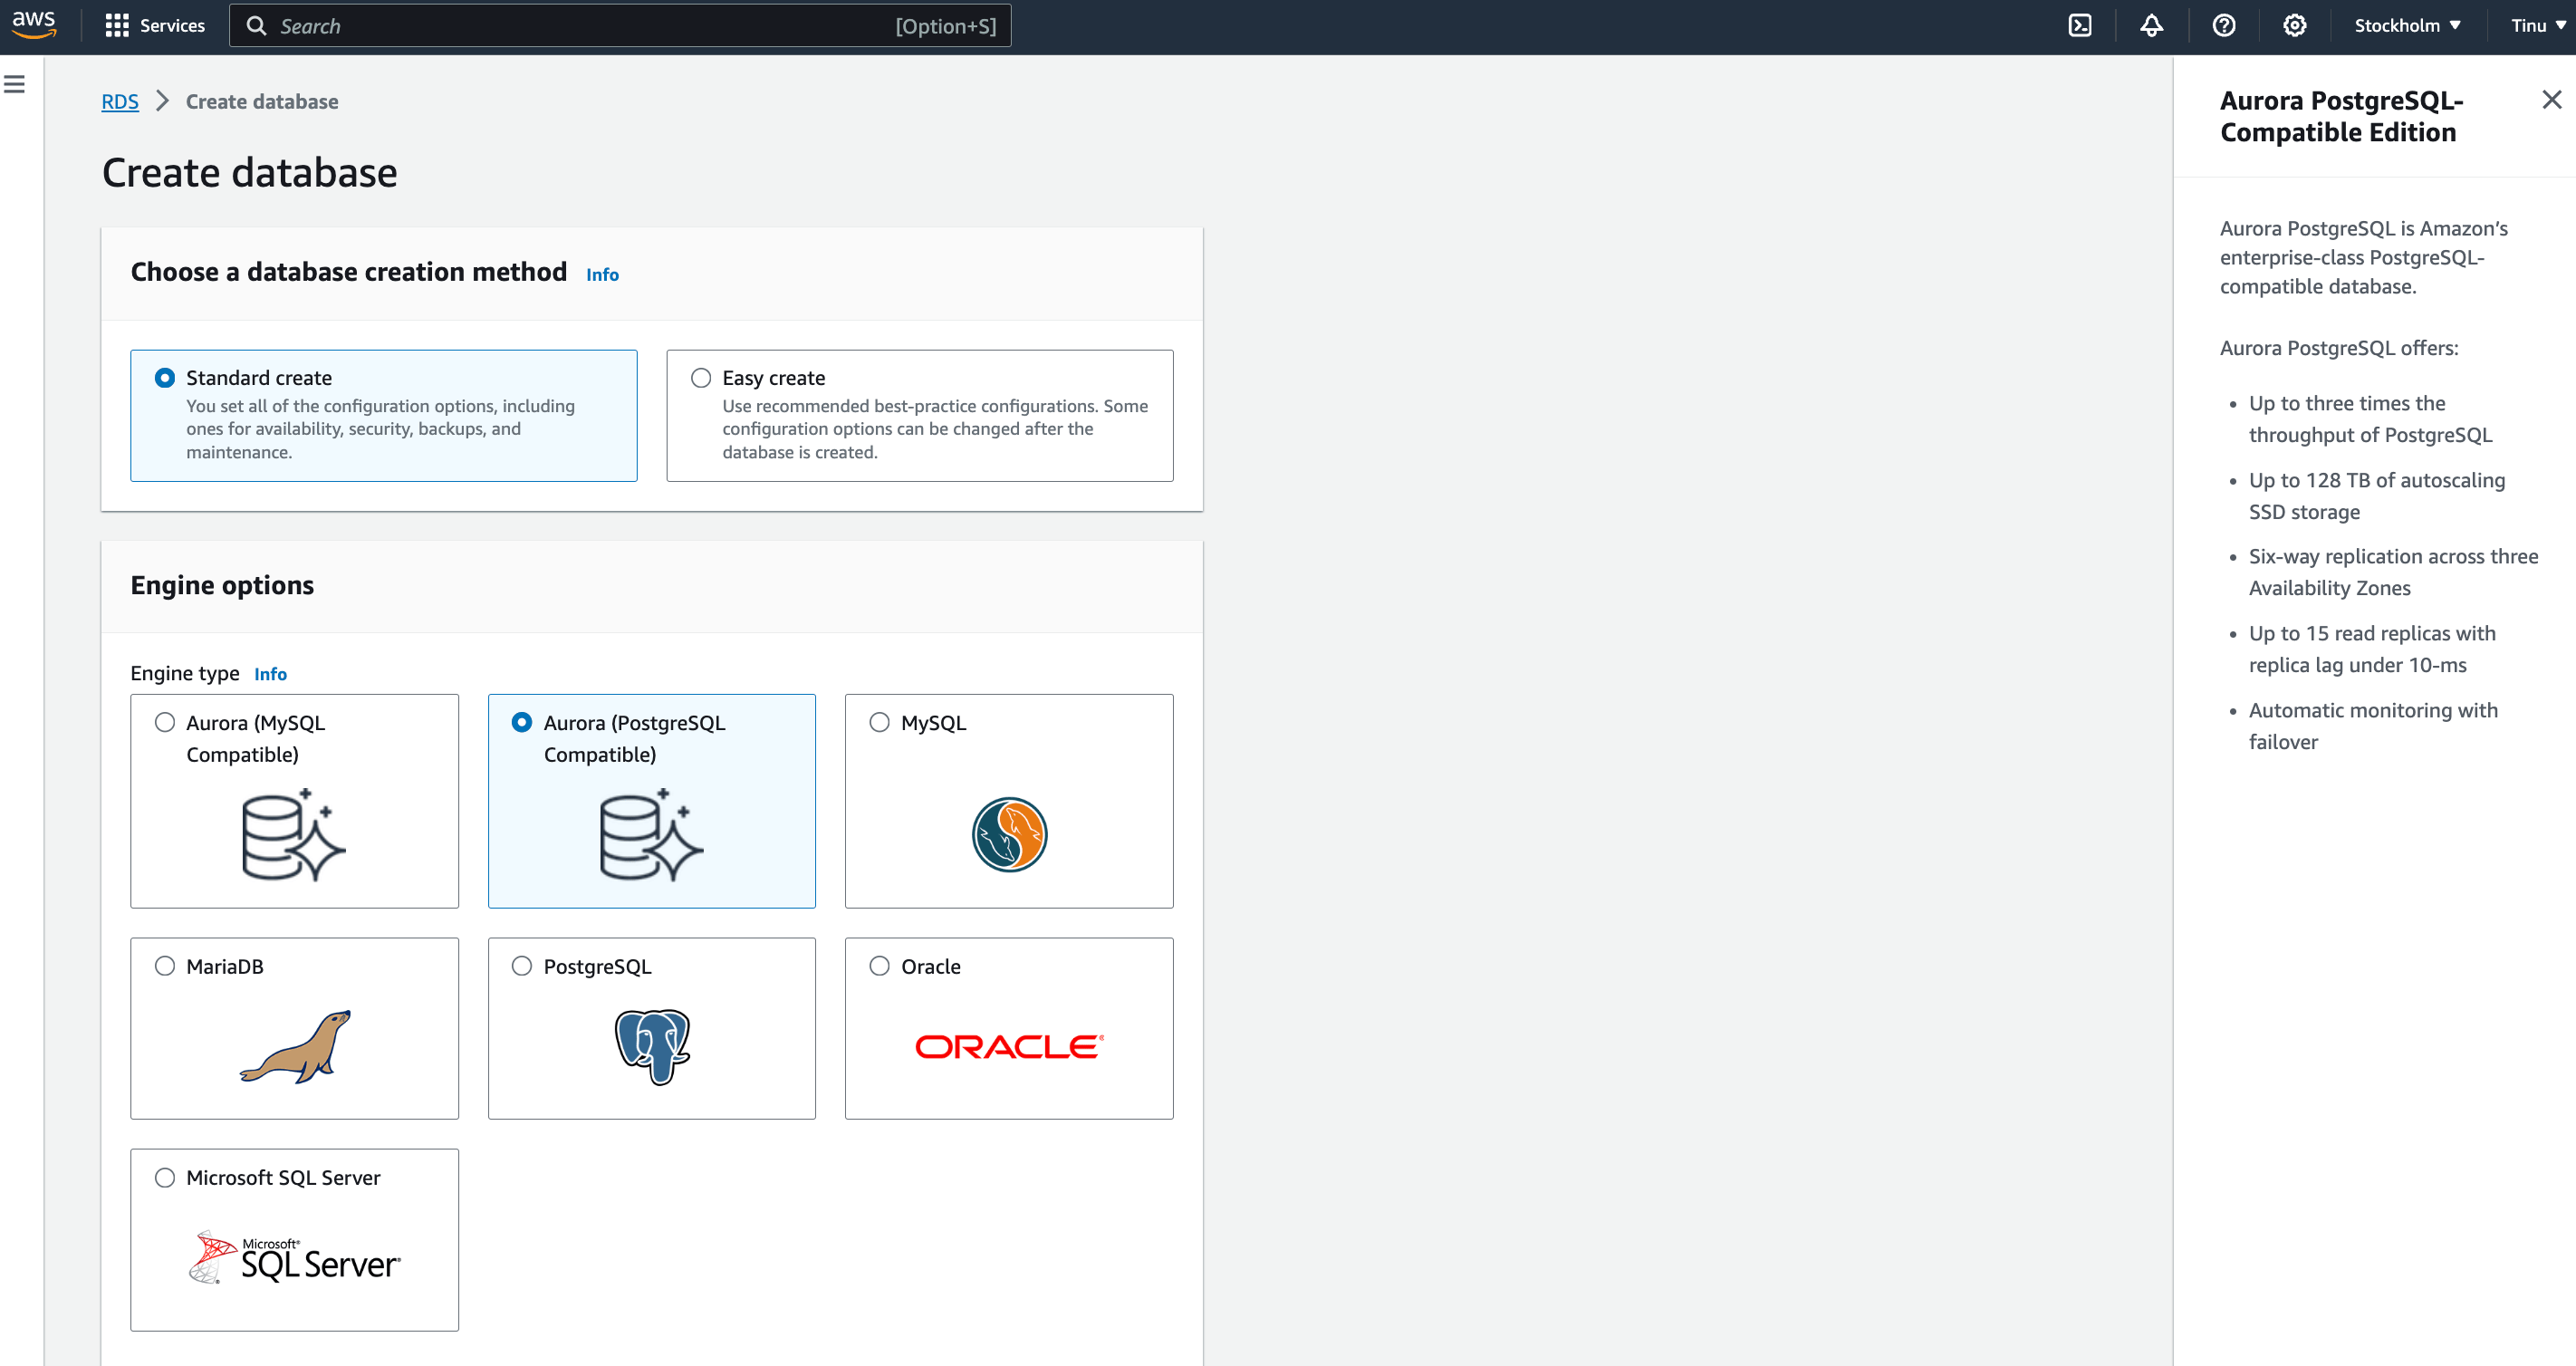Expand the Tinu account dropdown
Image resolution: width=2576 pixels, height=1366 pixels.
click(2537, 26)
